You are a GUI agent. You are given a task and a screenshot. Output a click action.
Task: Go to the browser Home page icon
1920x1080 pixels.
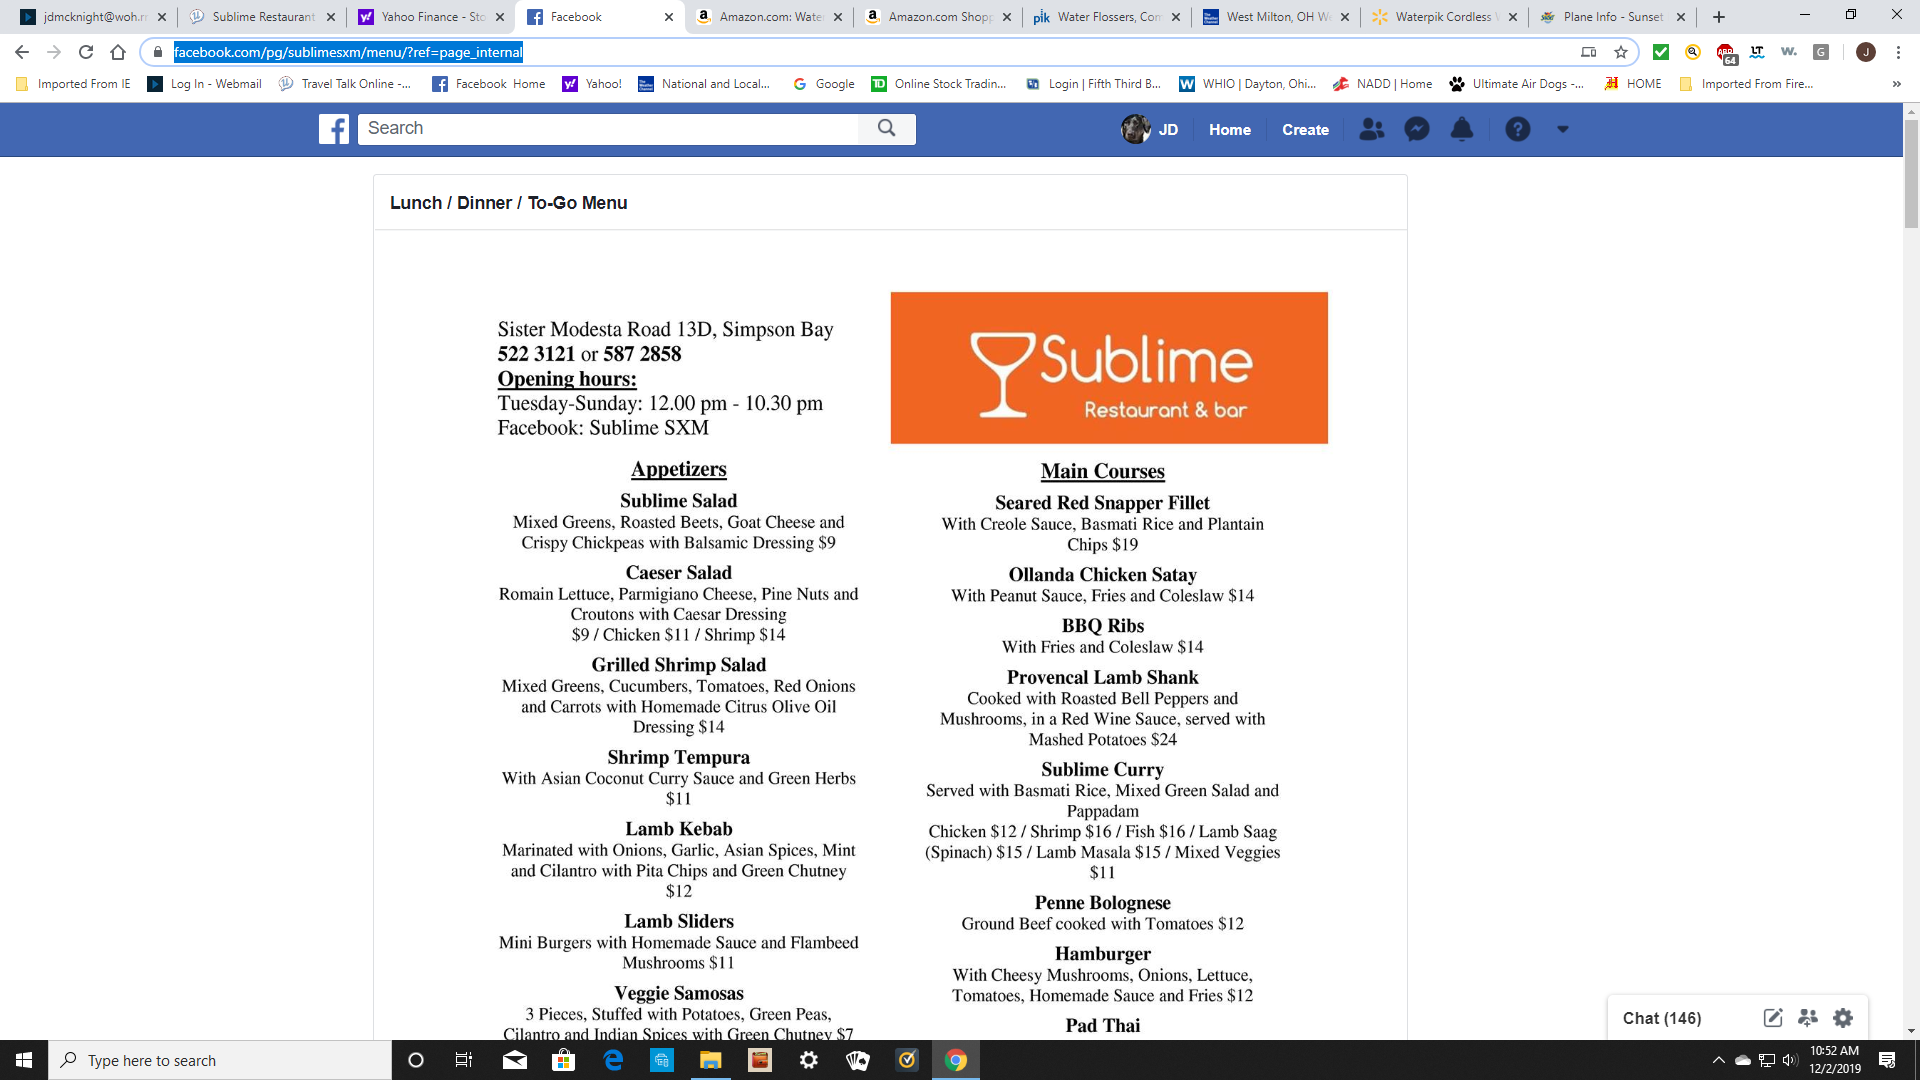click(118, 52)
